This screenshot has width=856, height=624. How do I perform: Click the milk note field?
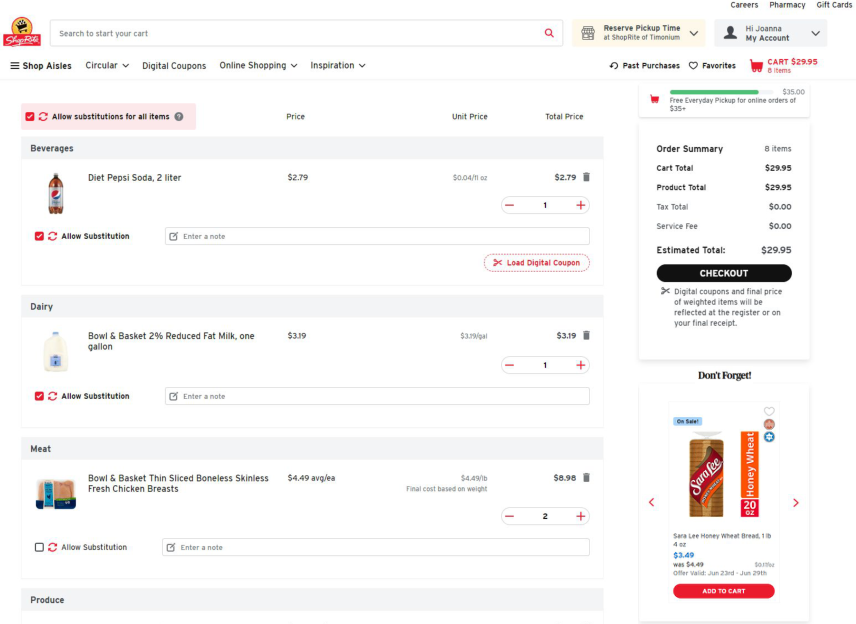point(377,396)
